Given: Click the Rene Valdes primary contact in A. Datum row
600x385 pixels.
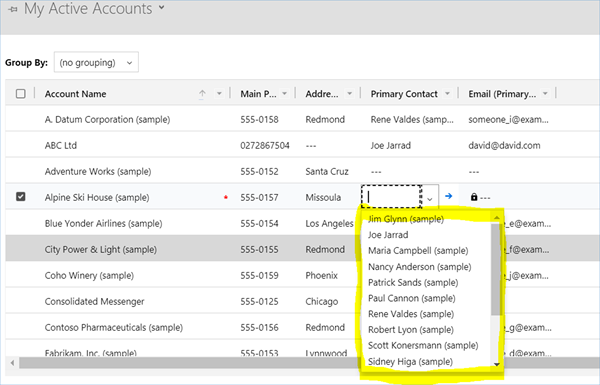Looking at the screenshot, I should tap(412, 119).
